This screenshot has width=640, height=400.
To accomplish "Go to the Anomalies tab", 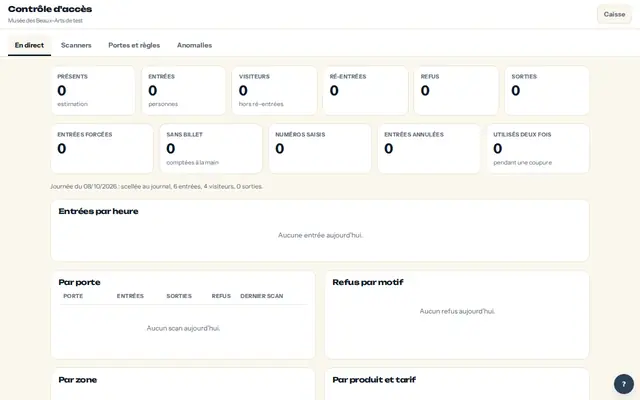I will click(194, 45).
